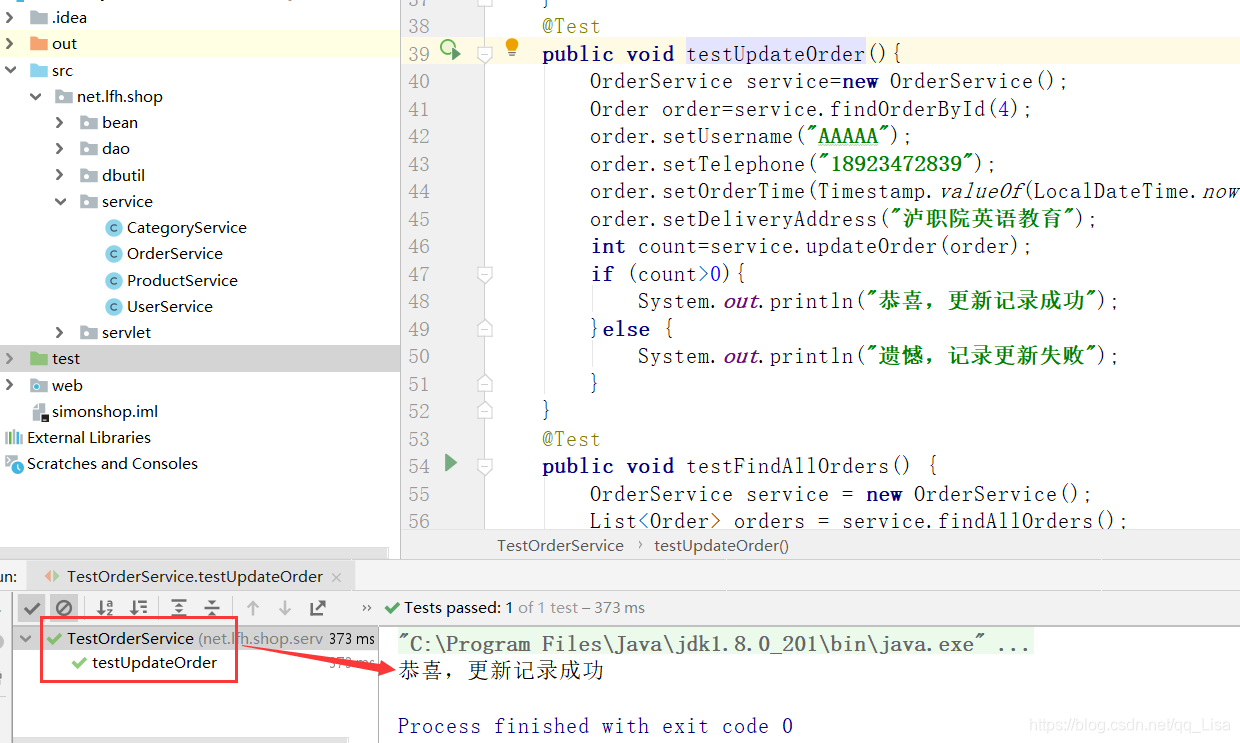Expand all test results
Screen dimensions: 1240x743
coord(179,607)
